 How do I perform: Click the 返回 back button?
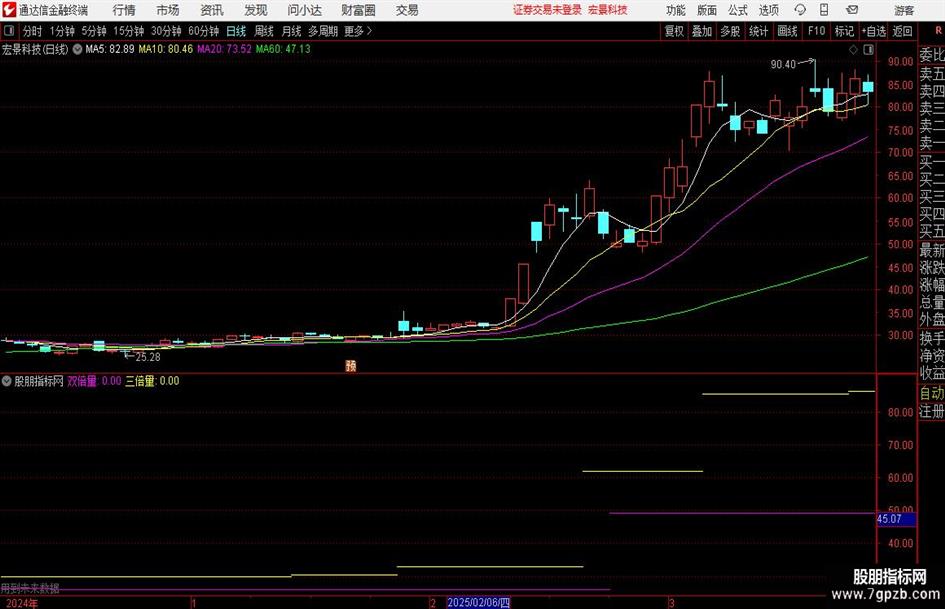(902, 31)
